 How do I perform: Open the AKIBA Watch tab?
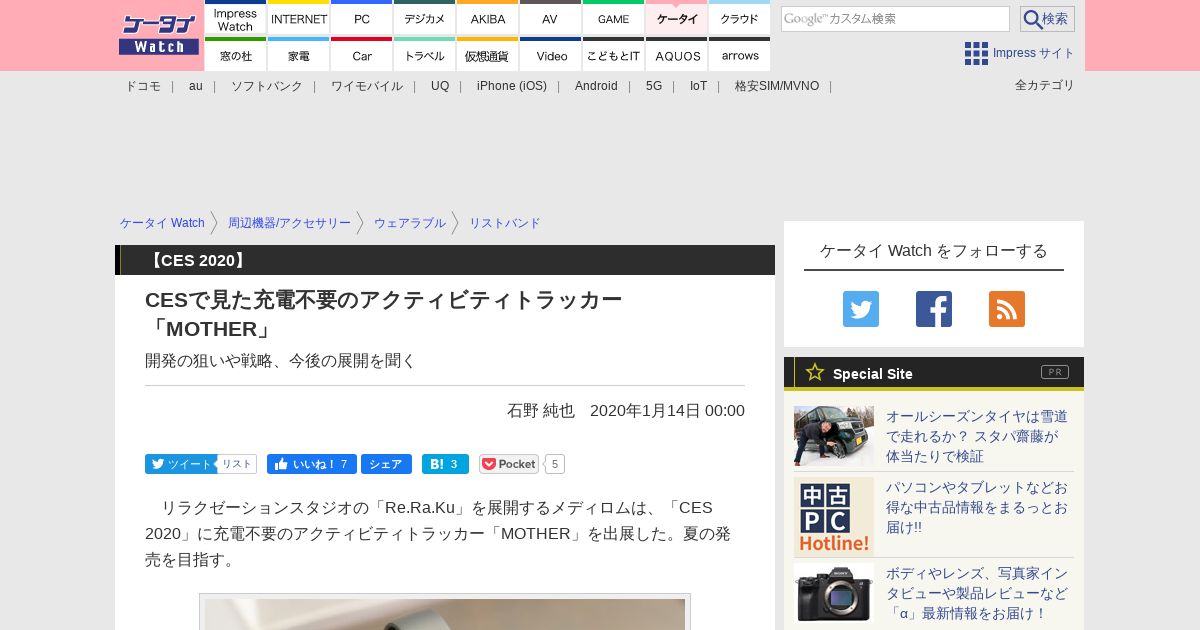(x=488, y=18)
